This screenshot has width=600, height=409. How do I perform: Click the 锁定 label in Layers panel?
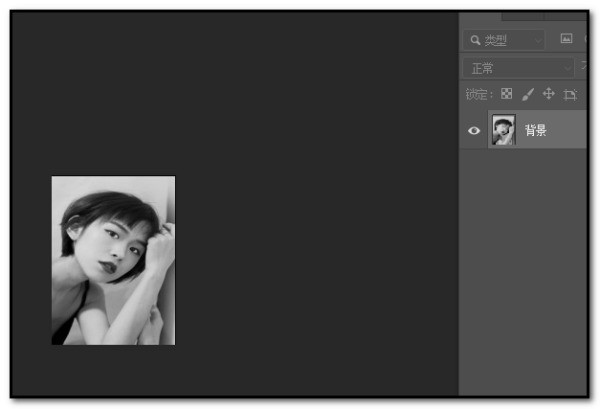tap(478, 94)
